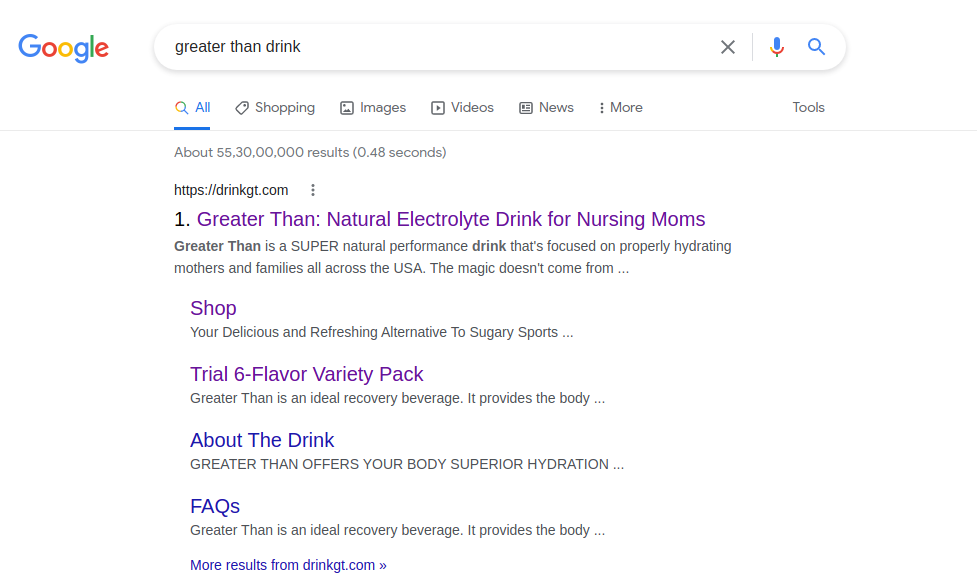Switch to the Videos tab
Image resolution: width=977 pixels, height=585 pixels.
(x=462, y=108)
